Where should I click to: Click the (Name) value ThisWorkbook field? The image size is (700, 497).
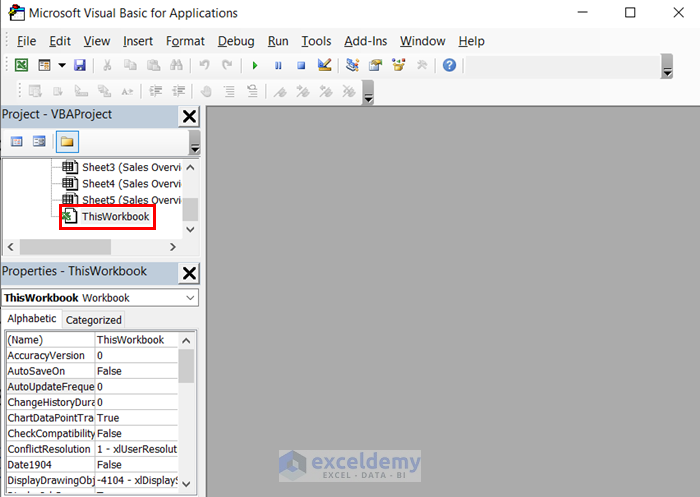(x=137, y=340)
